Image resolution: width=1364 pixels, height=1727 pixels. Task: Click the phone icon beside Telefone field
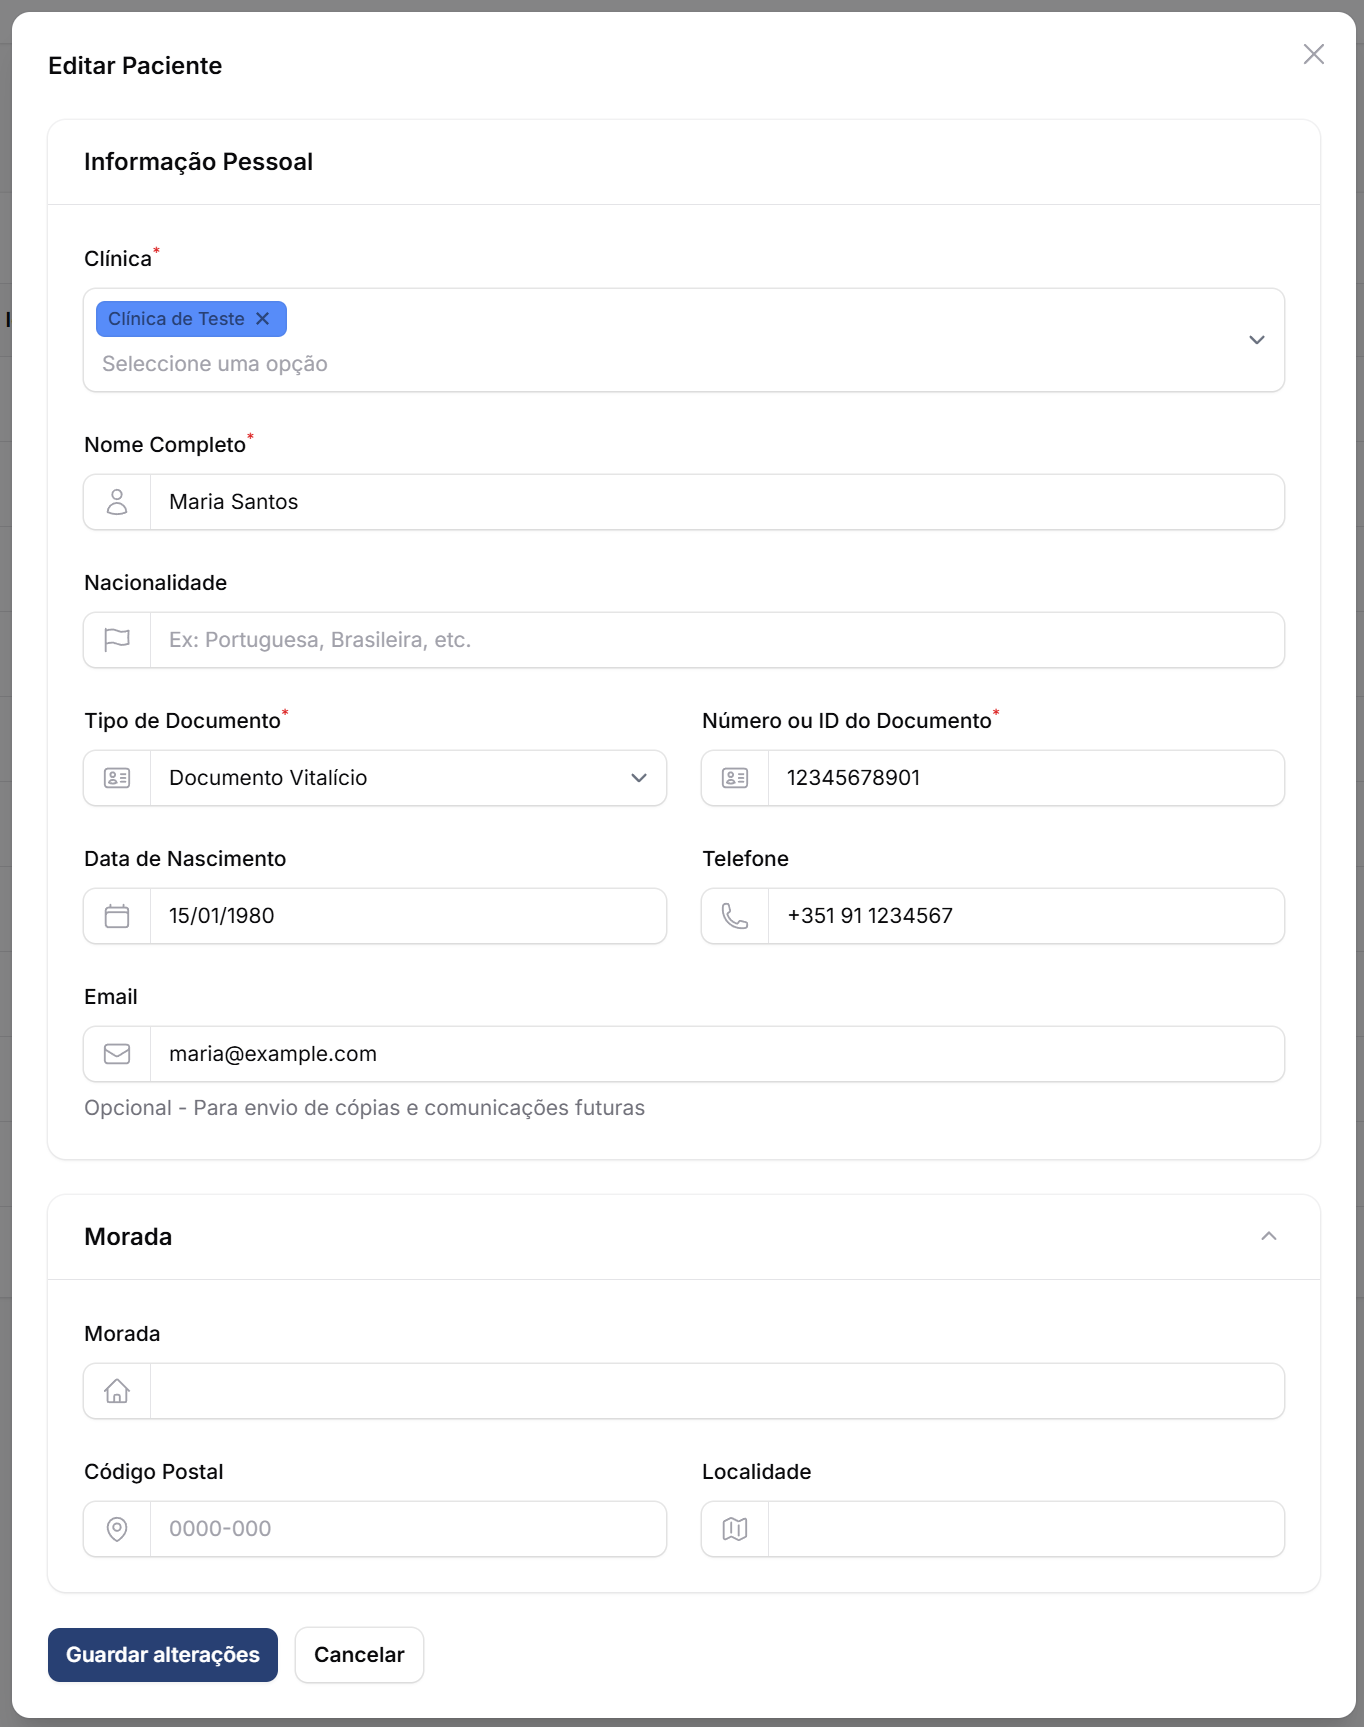tap(735, 916)
